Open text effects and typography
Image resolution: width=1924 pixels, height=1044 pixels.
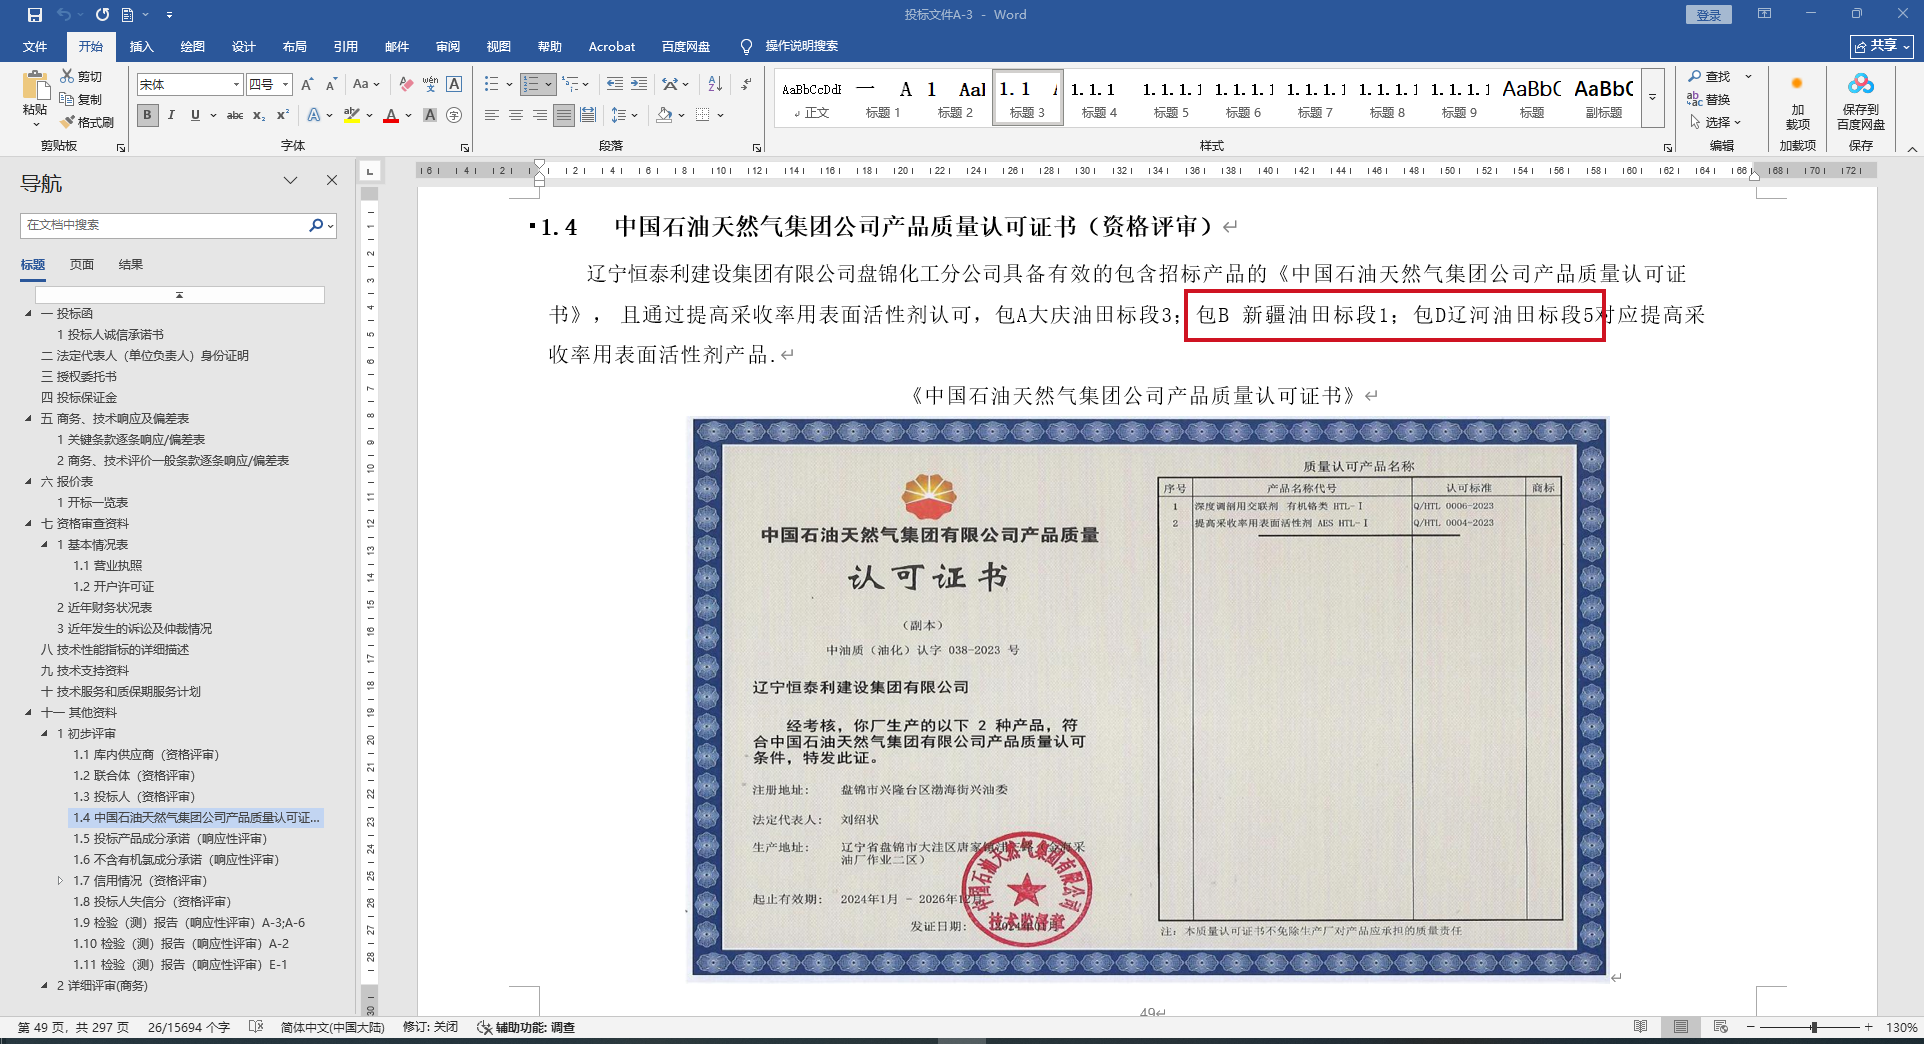tap(314, 115)
